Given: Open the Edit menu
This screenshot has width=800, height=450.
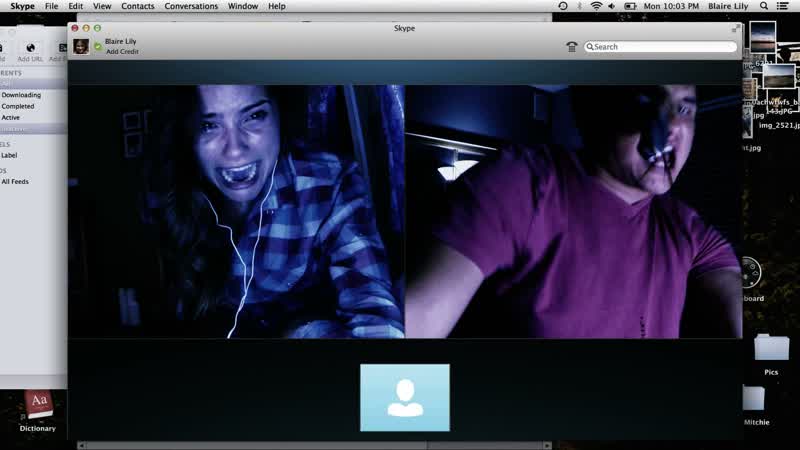Looking at the screenshot, I should (76, 6).
